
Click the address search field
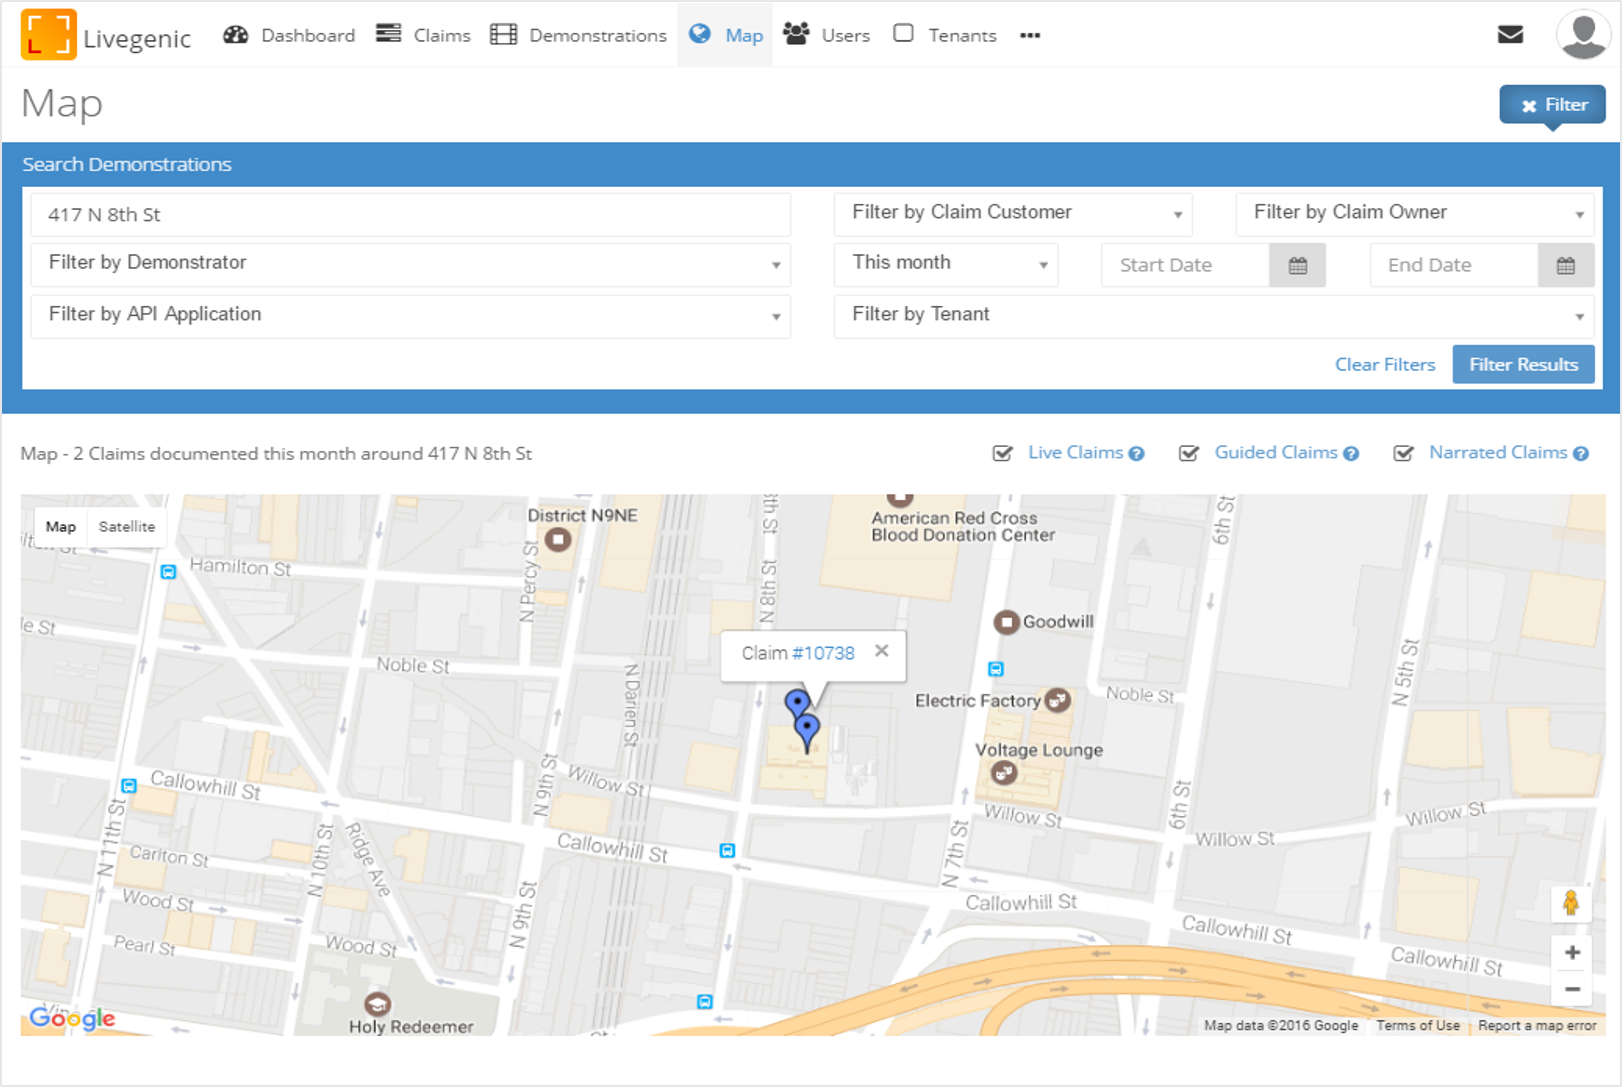pos(410,215)
